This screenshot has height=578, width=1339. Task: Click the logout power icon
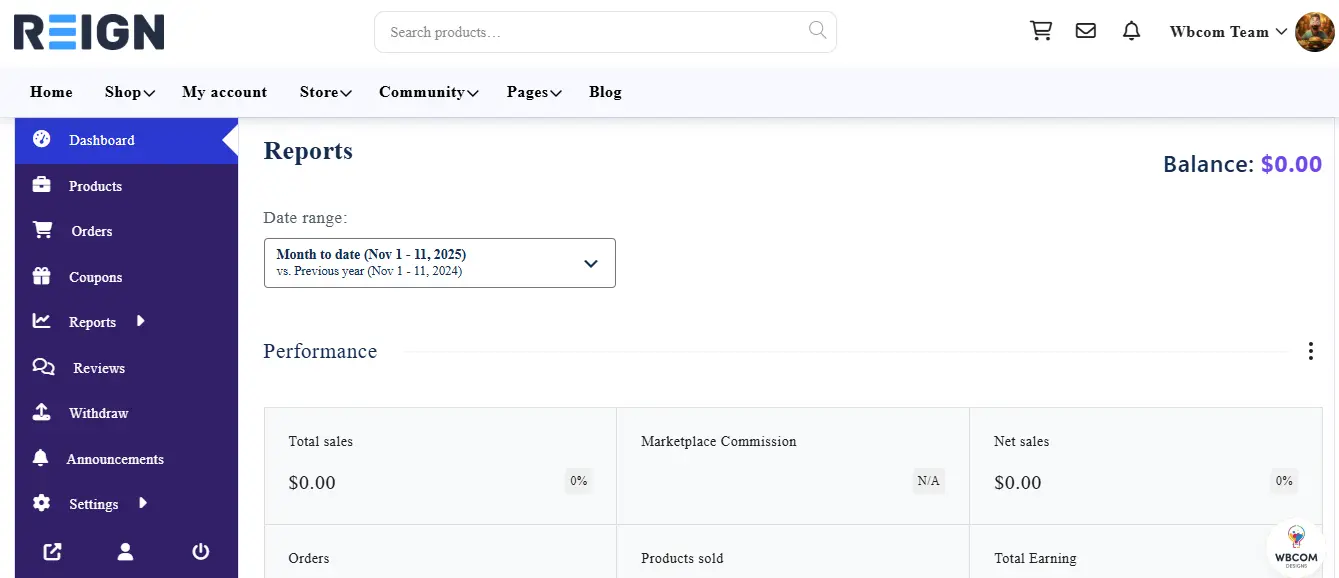(x=200, y=551)
